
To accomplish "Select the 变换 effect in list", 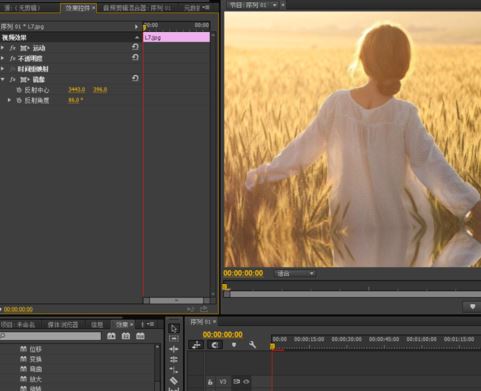I will 35,359.
